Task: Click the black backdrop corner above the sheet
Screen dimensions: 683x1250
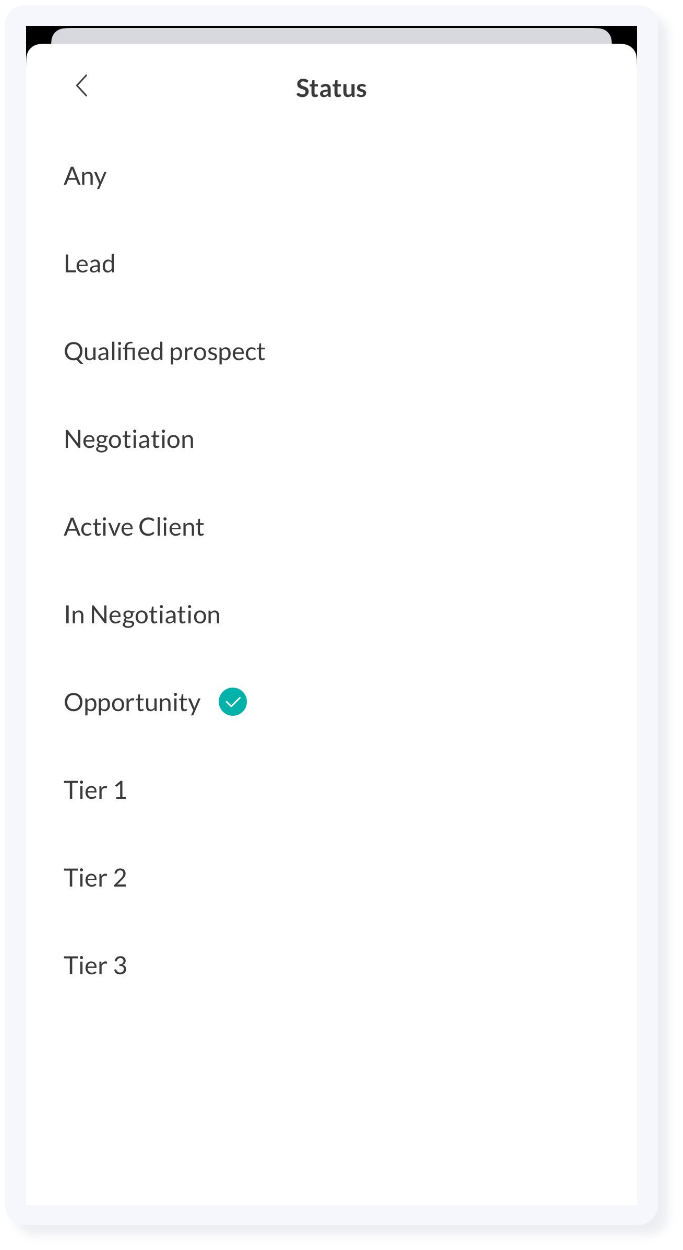Action: (38, 35)
